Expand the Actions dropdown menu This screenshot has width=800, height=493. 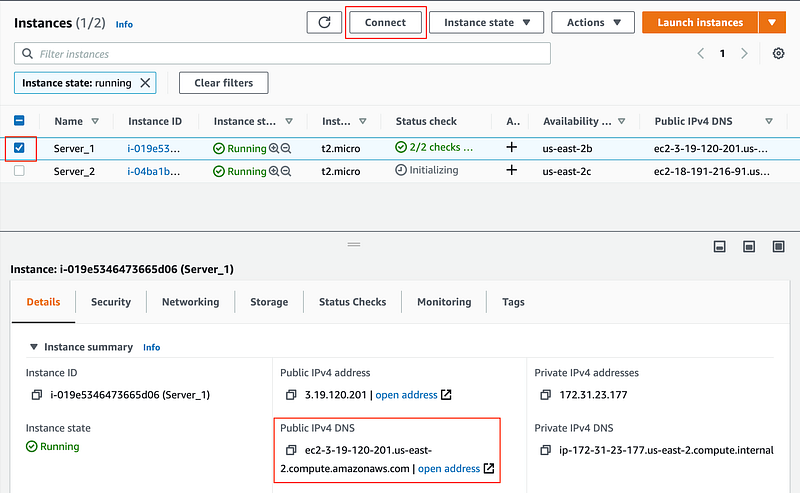pyautogui.click(x=594, y=23)
